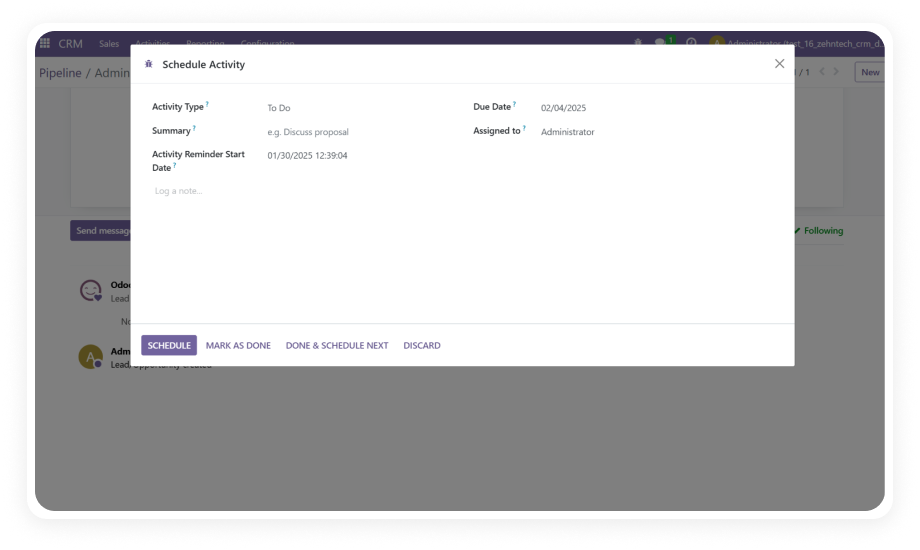The width and height of the screenshot is (920, 550).
Task: Focus the Summary input field
Action: 358,131
